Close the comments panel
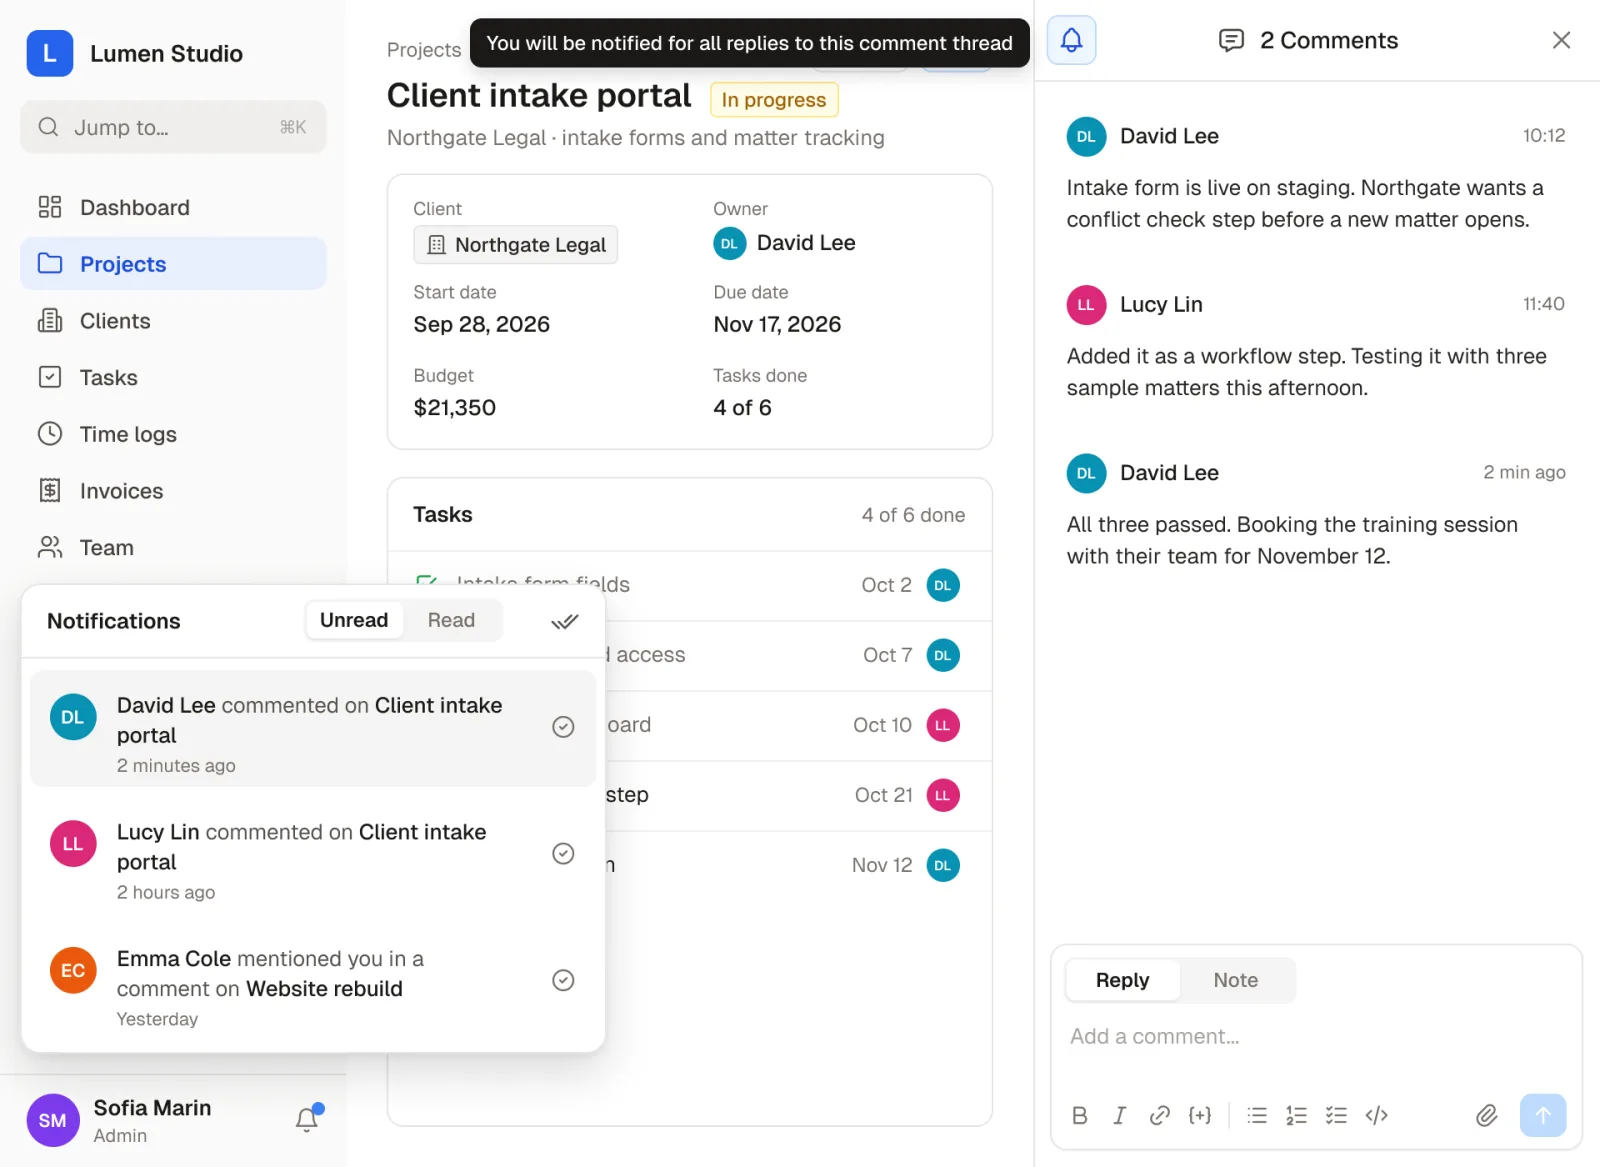 [x=1561, y=40]
